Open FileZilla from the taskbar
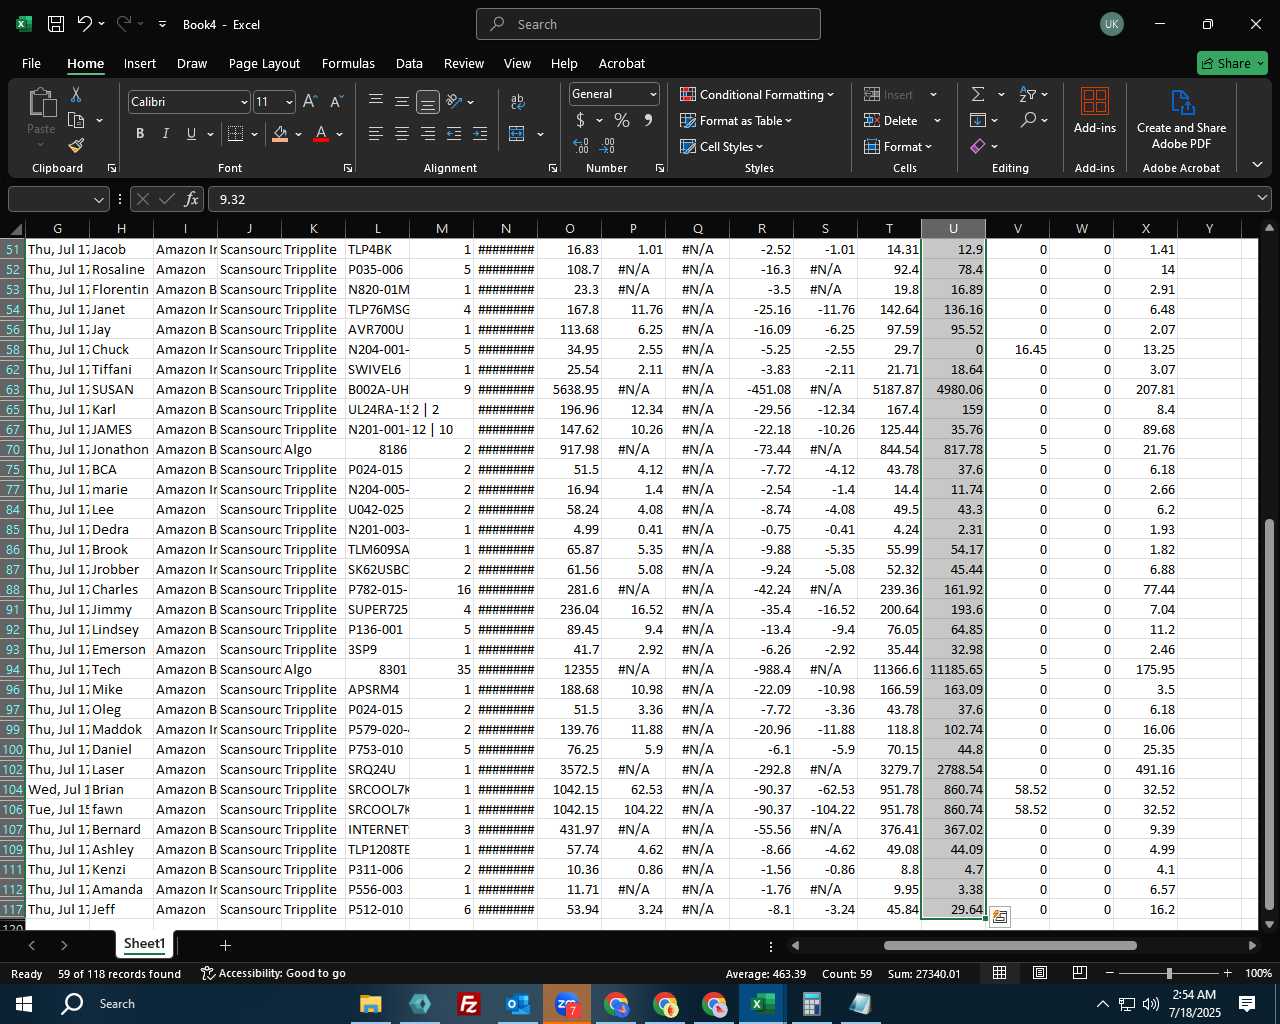This screenshot has width=1280, height=1024. click(468, 1003)
